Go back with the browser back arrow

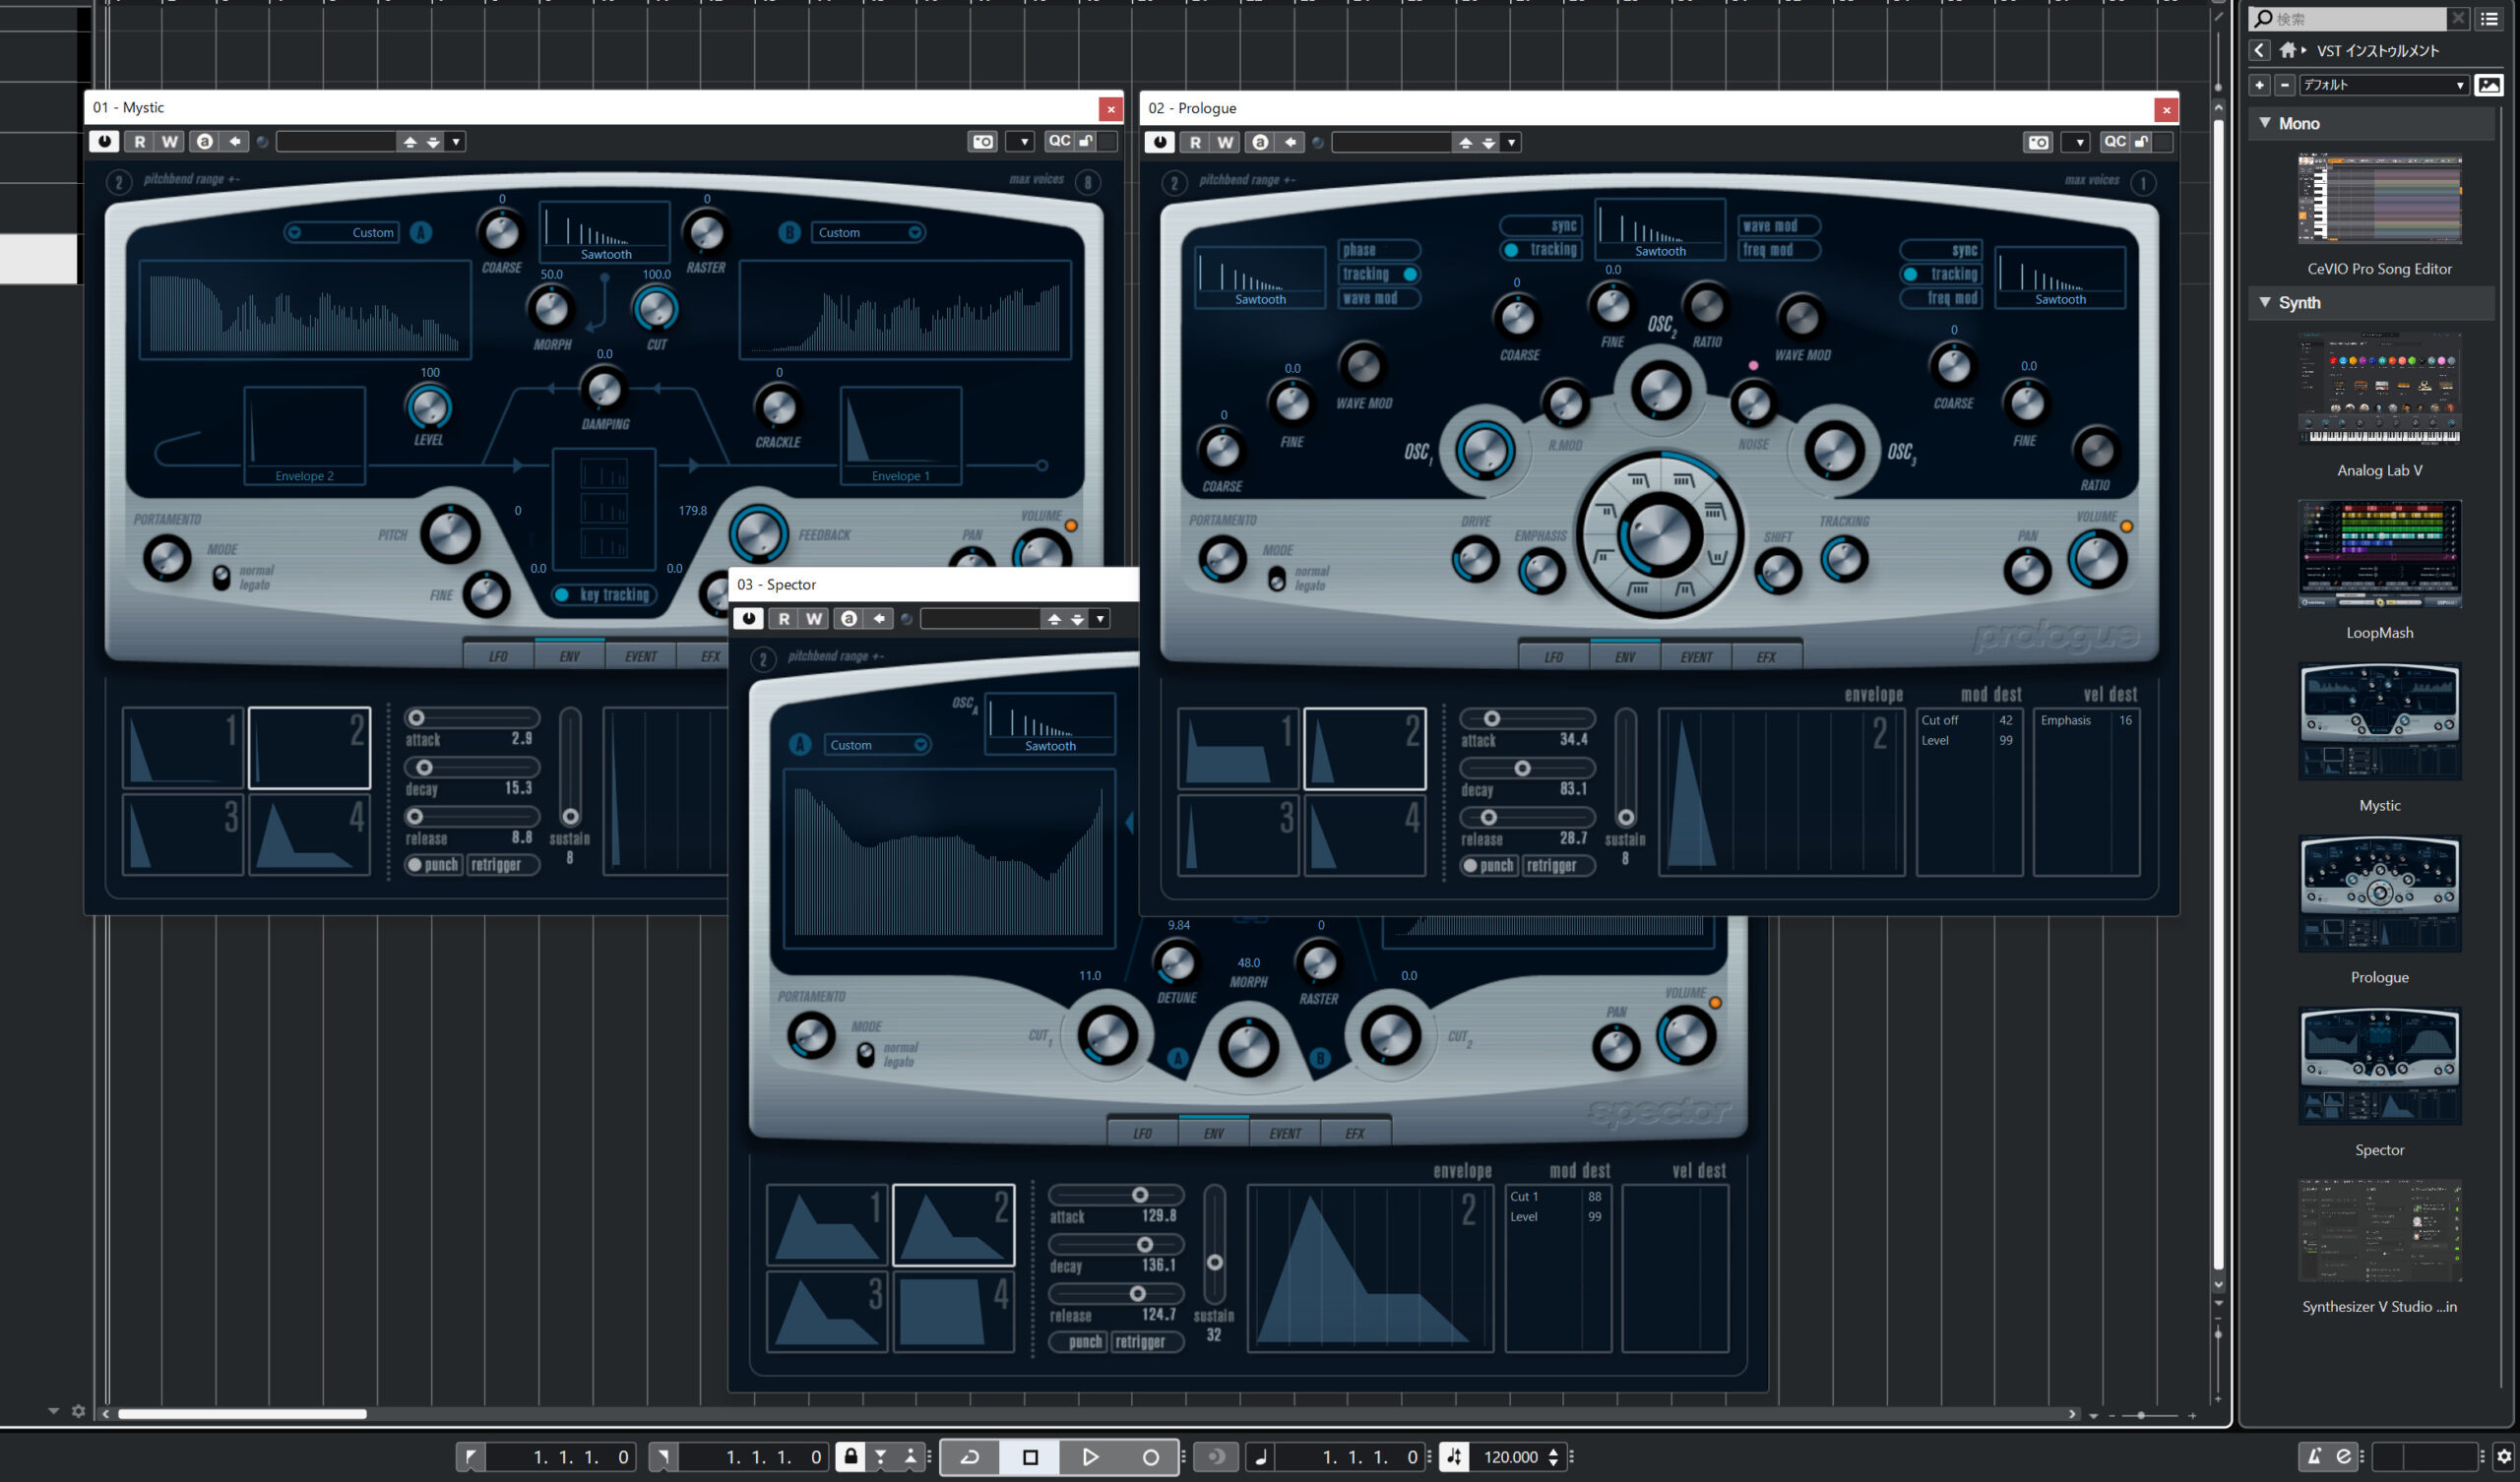tap(2259, 50)
